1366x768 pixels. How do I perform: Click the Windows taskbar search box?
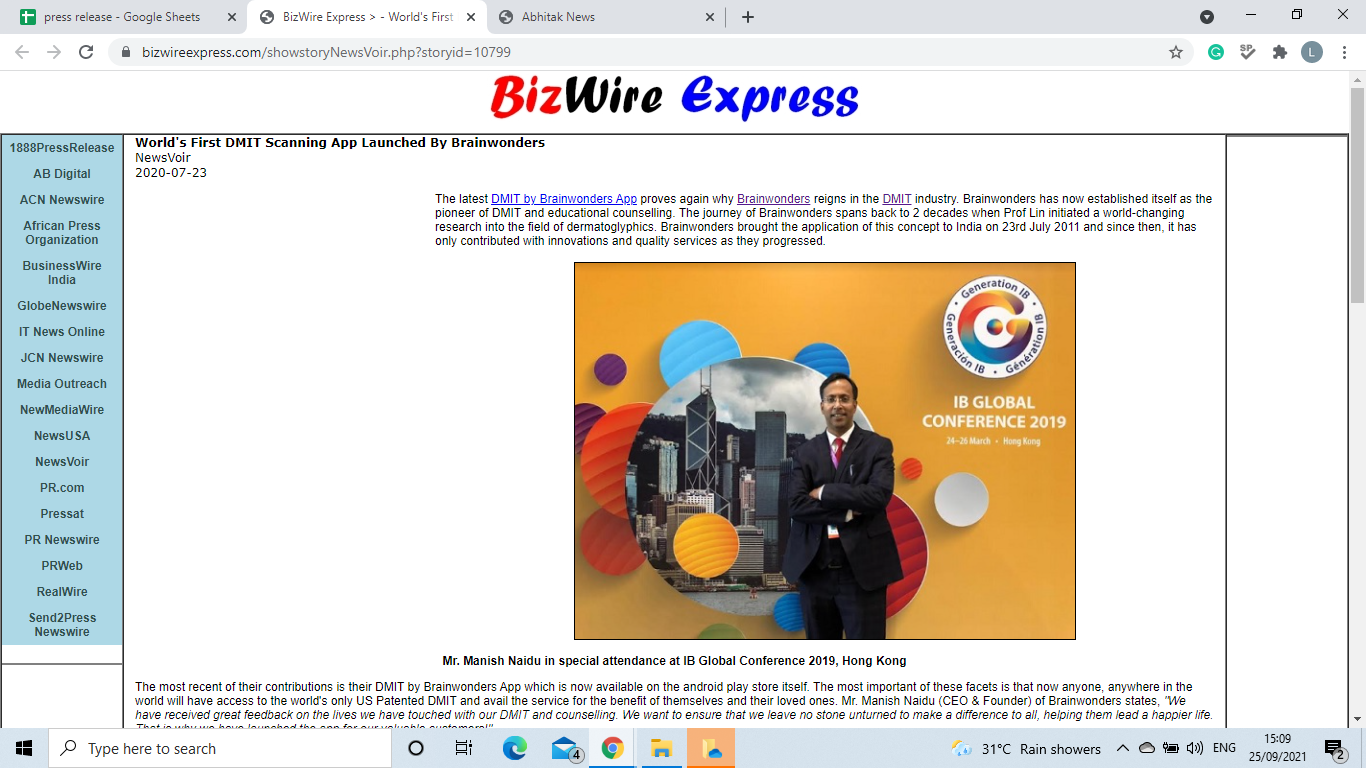(x=220, y=748)
